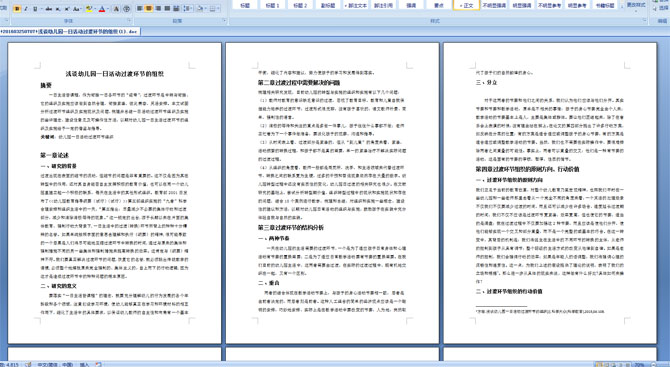Select the center alignment icon
The height and width of the screenshot is (367, 670).
tap(149, 9)
